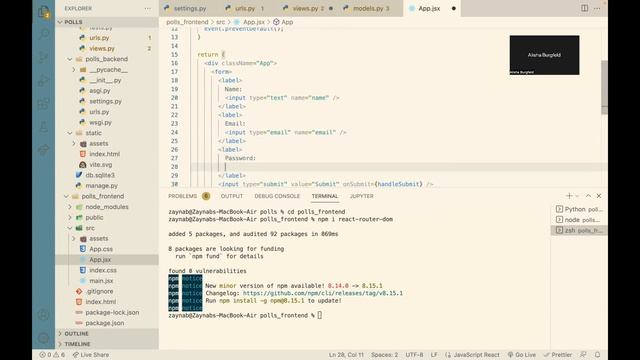Expand the Outline section
Image resolution: width=640 pixels, height=360 pixels.
pyautogui.click(x=107, y=333)
